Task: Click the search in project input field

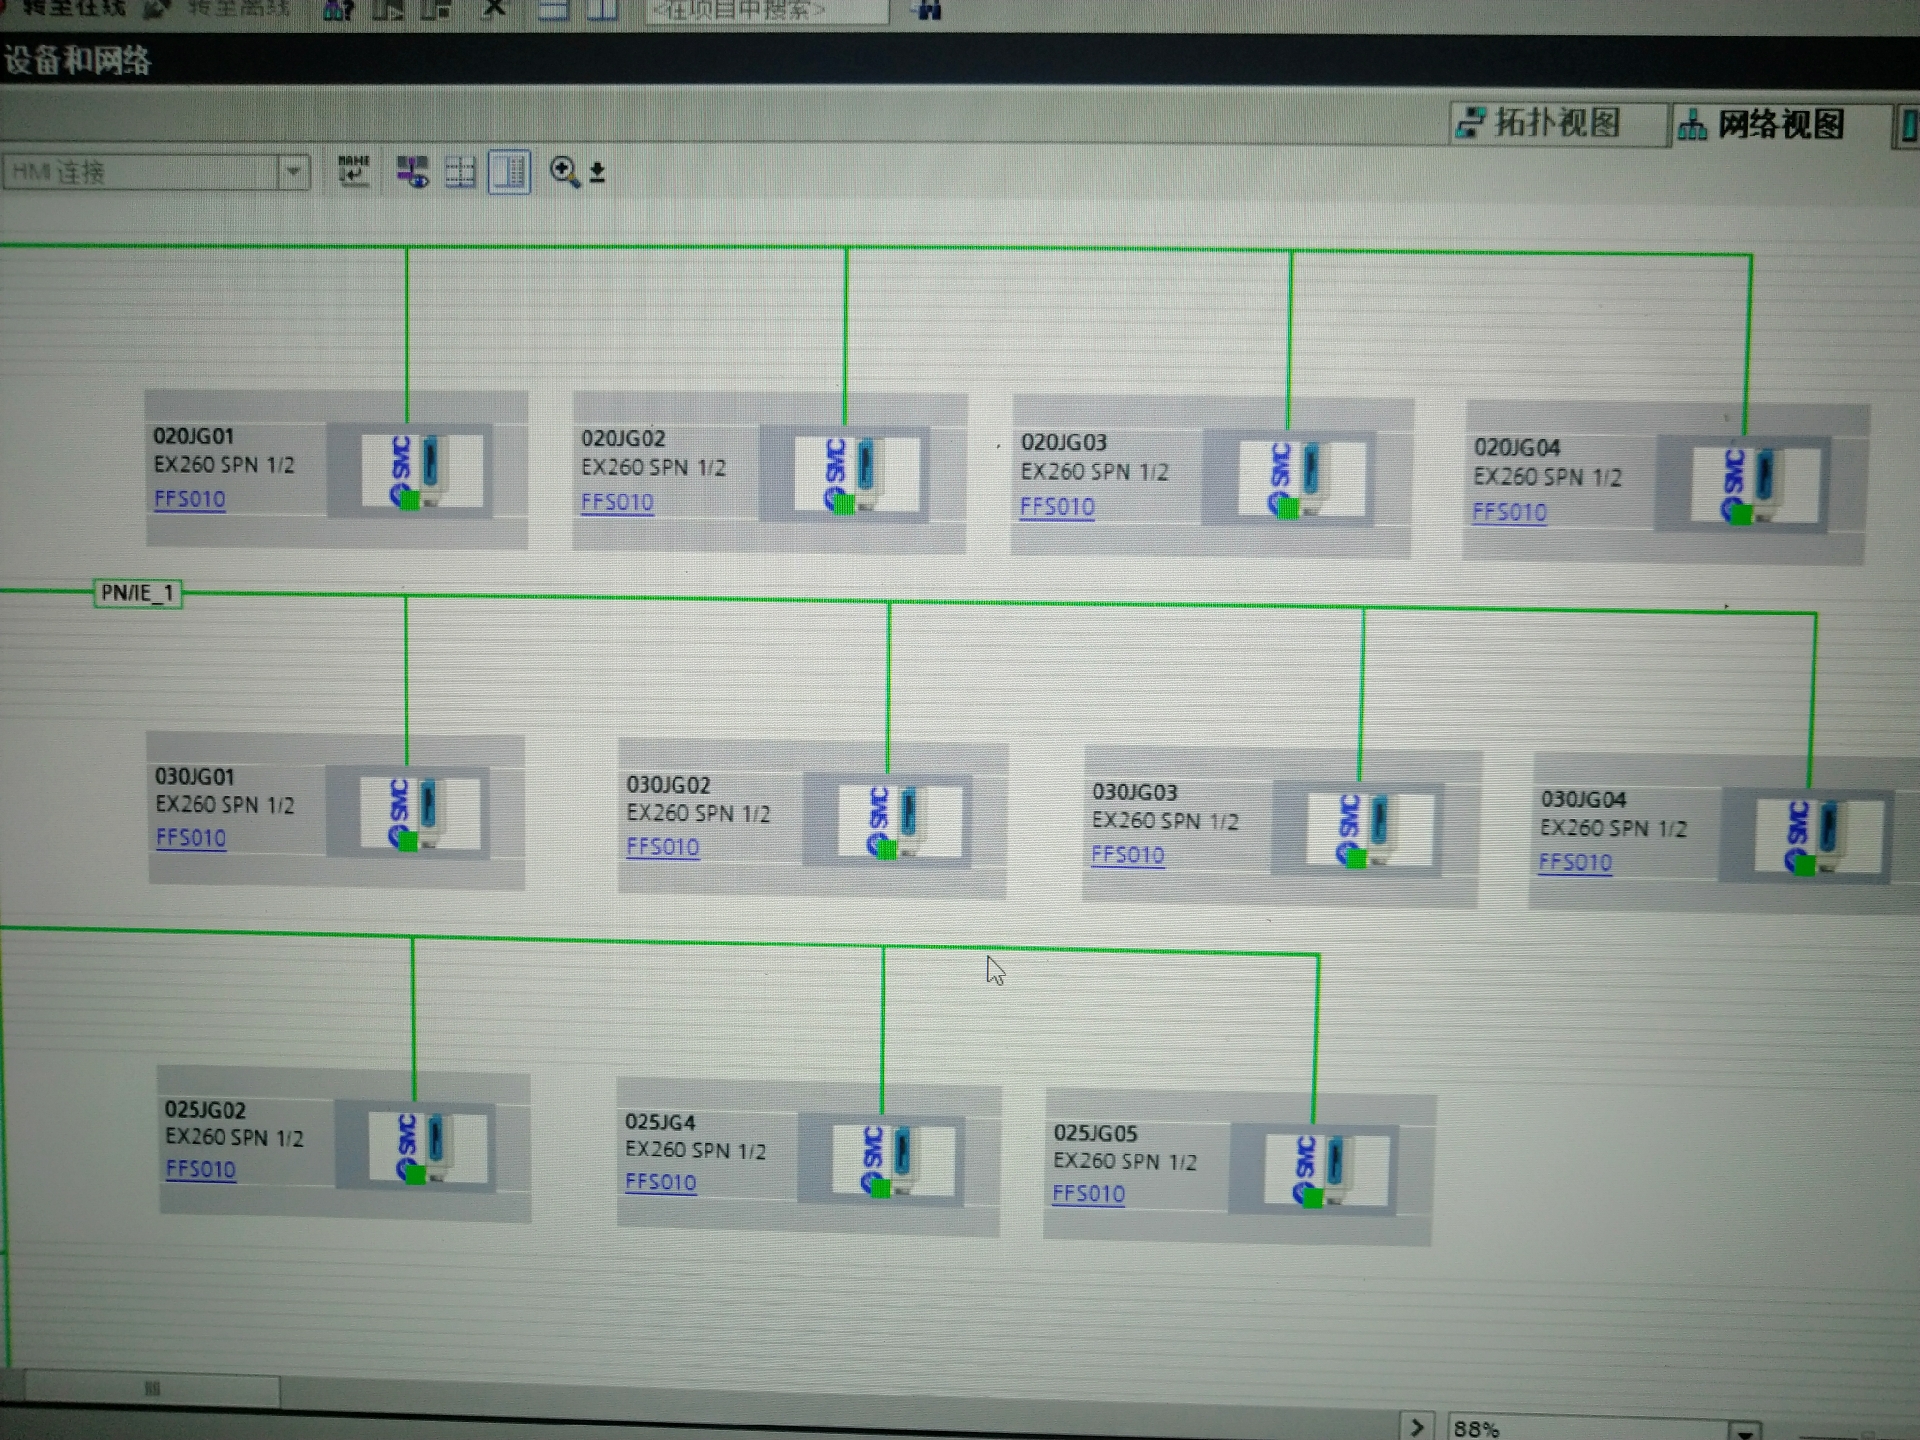Action: (765, 10)
